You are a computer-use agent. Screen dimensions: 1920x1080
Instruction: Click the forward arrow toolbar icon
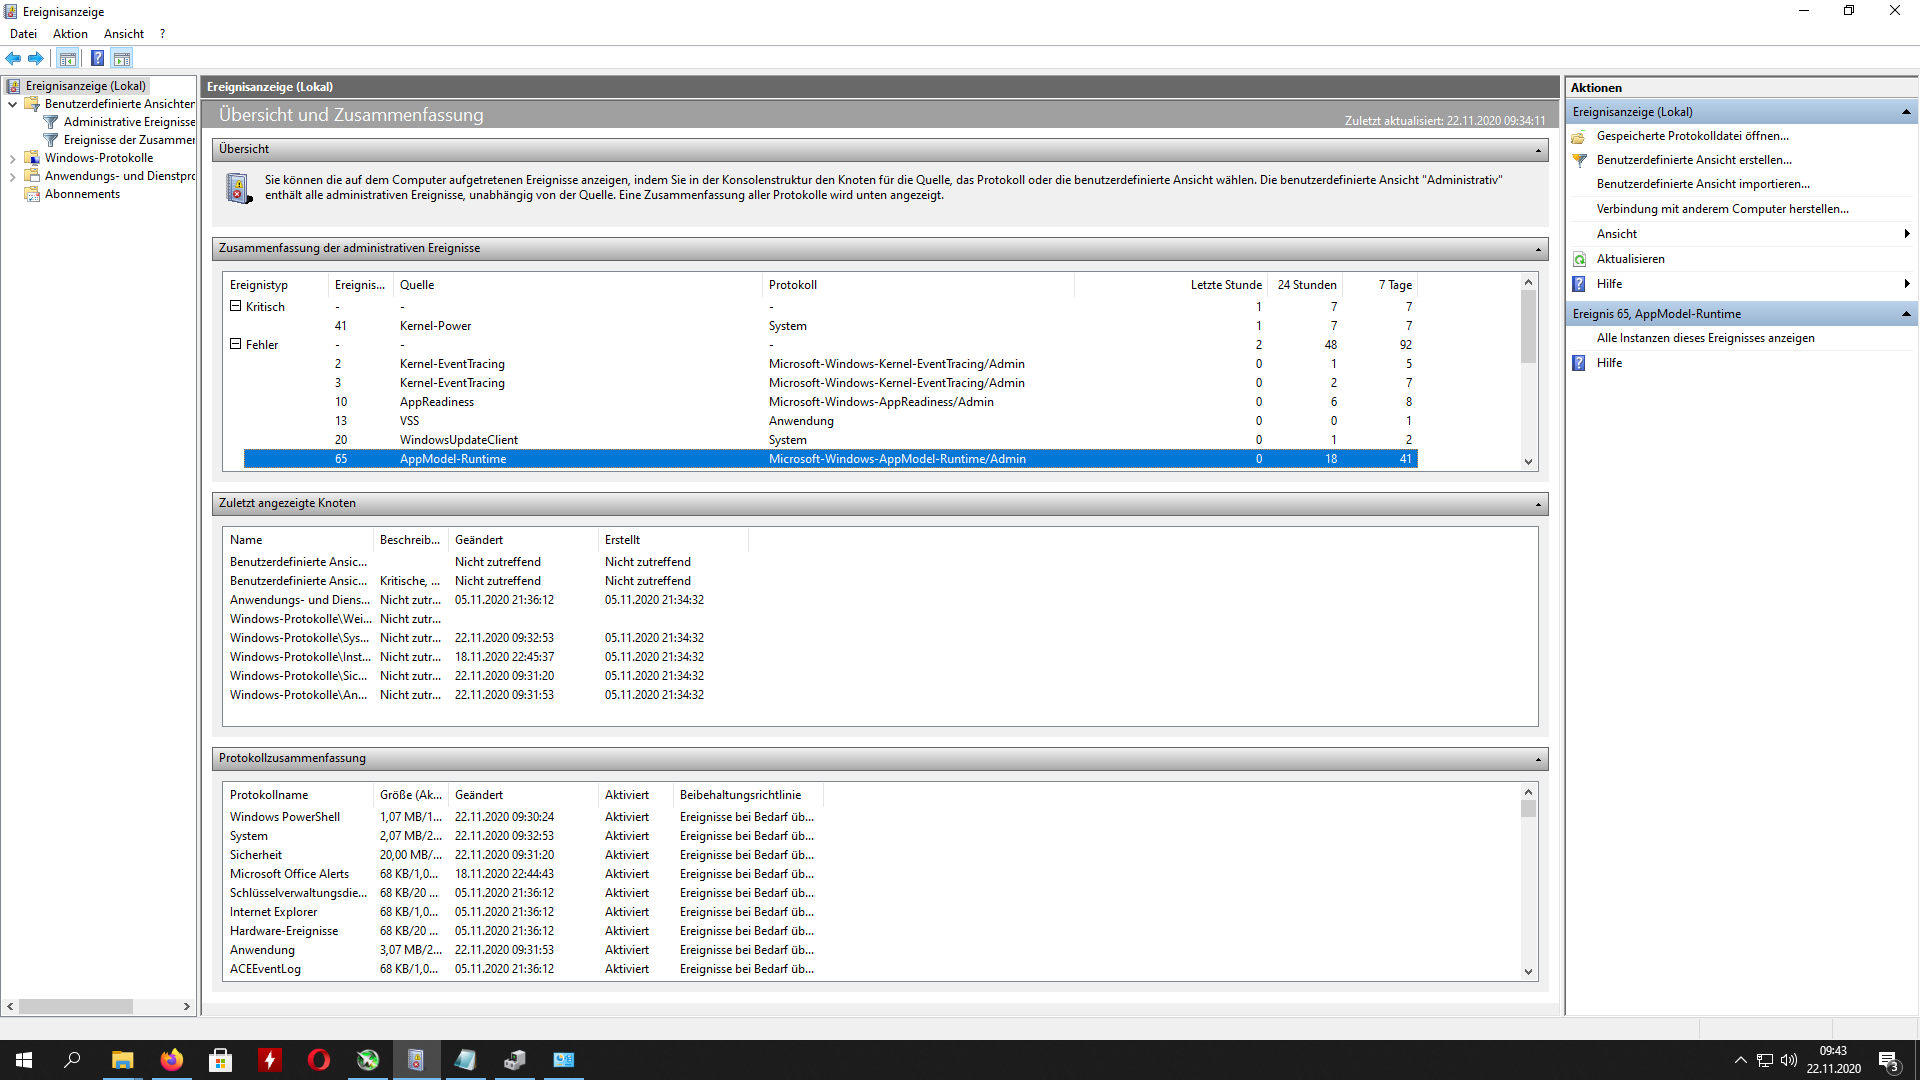tap(36, 58)
